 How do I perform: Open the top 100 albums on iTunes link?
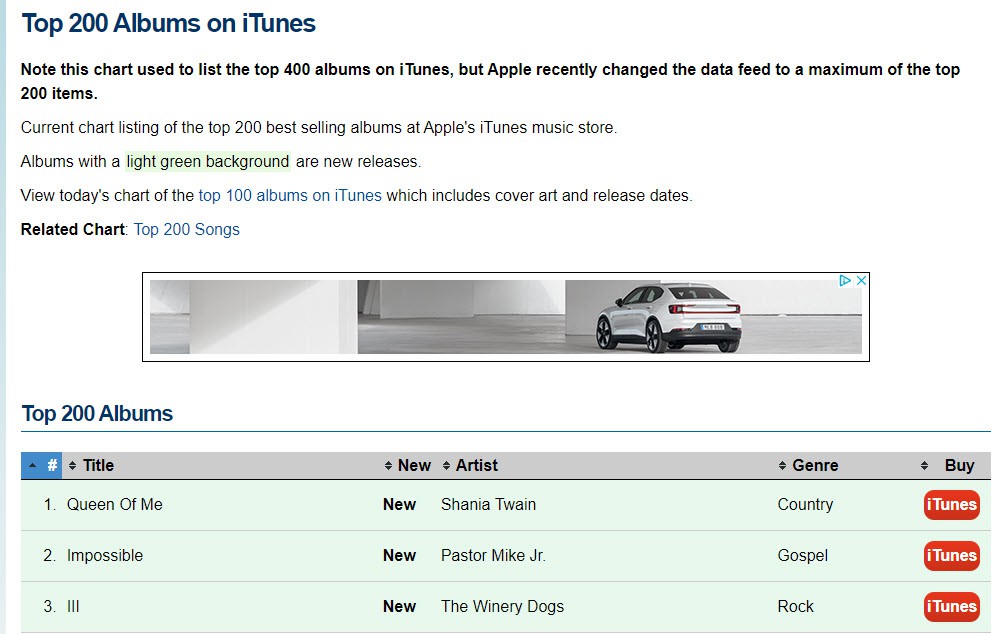click(x=290, y=196)
